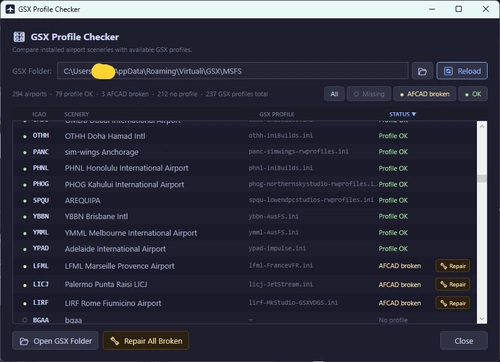
Task: Click Profile OK status for YBBN
Action: coord(393,216)
